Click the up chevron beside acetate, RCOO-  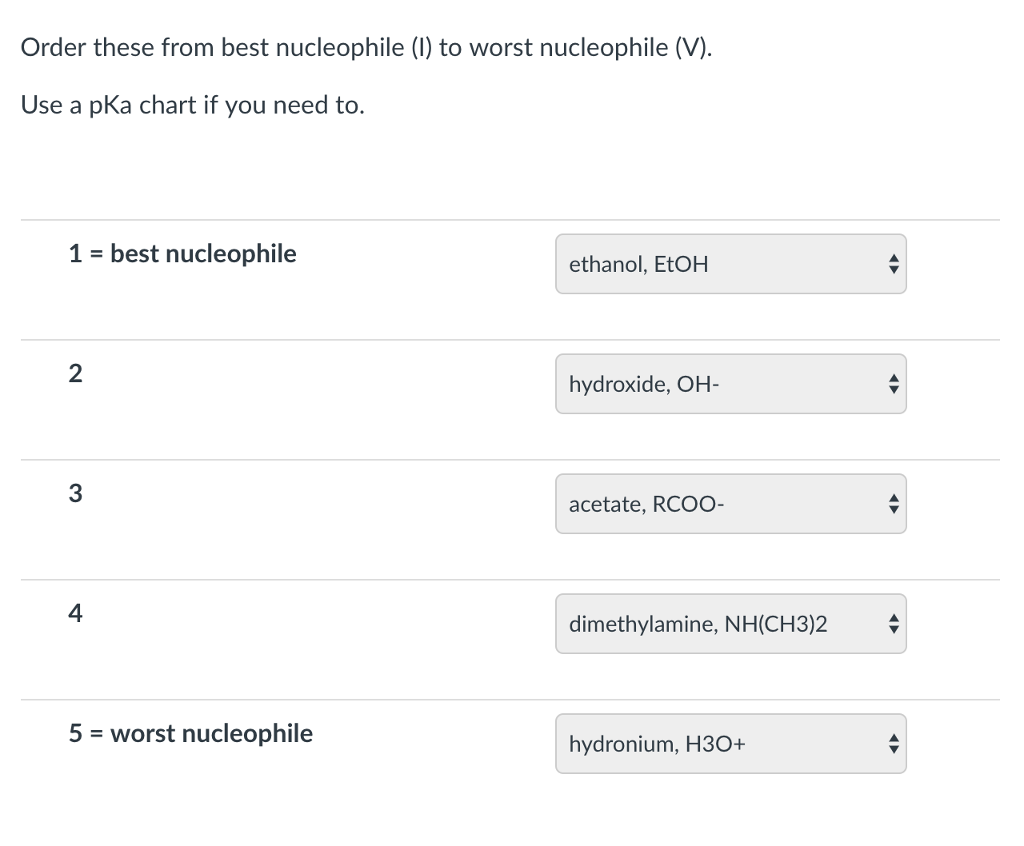[x=893, y=498]
